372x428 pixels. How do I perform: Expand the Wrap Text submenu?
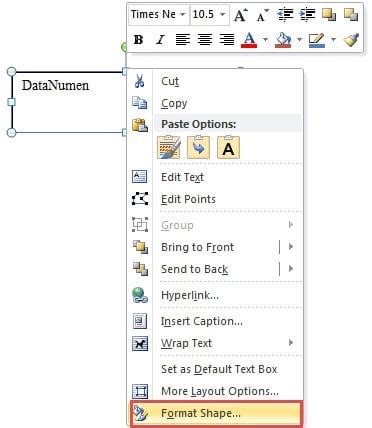(215, 343)
